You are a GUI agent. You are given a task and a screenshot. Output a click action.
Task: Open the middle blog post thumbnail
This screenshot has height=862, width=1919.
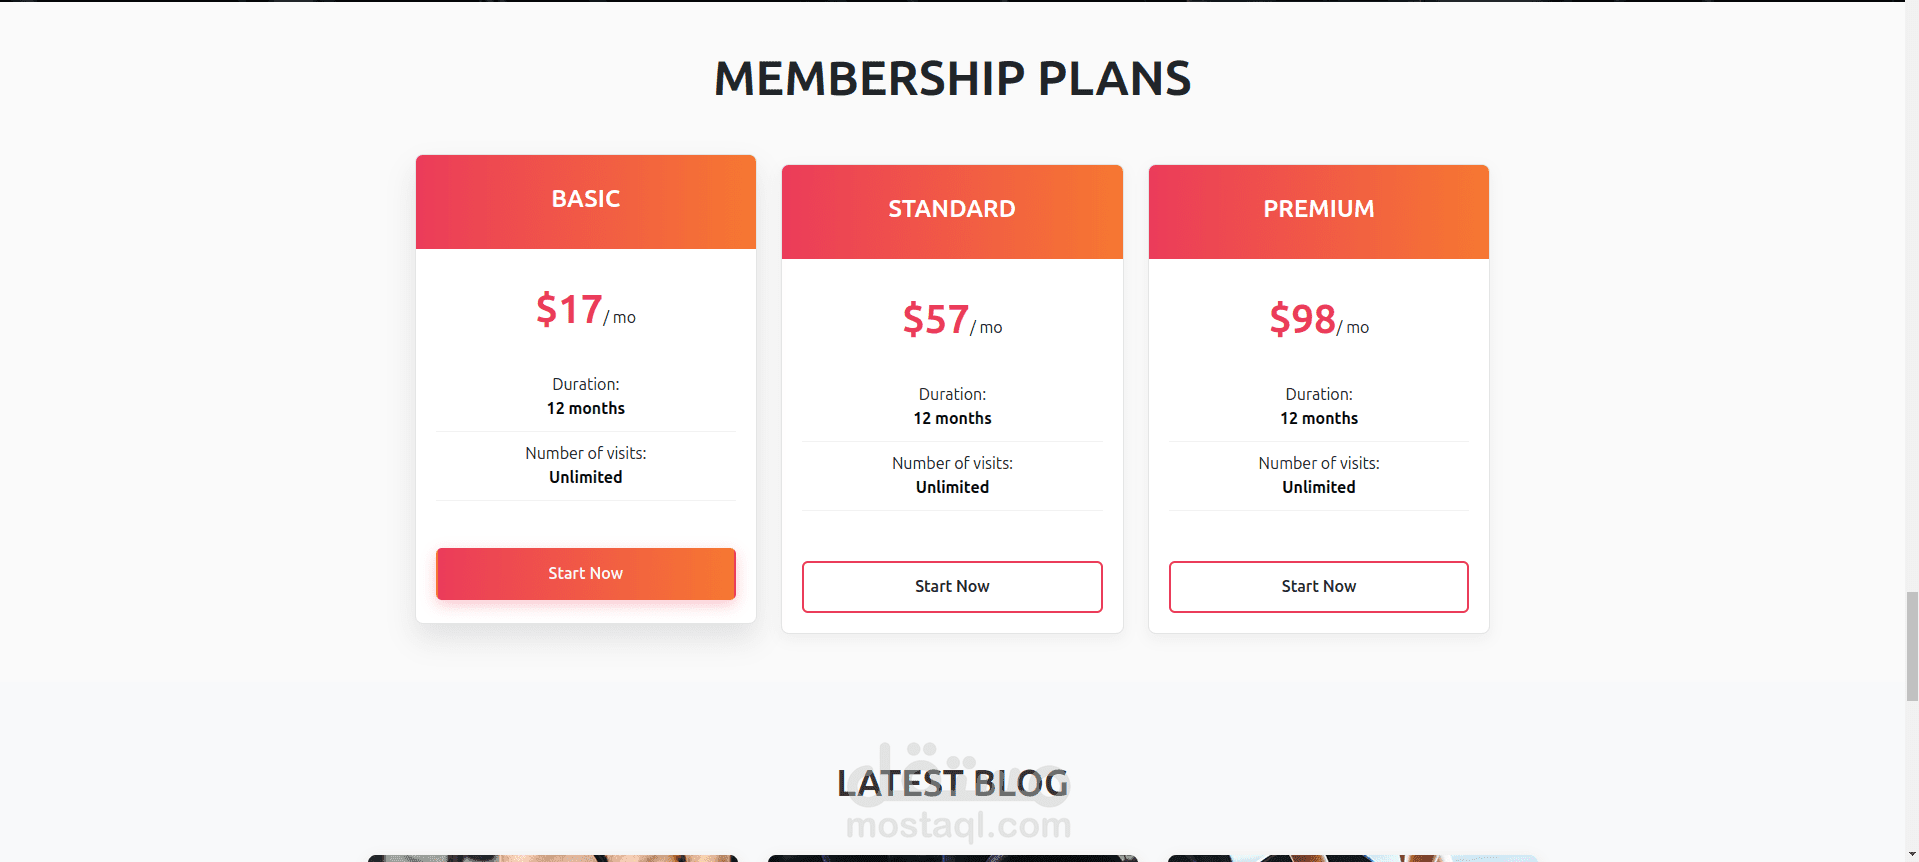[952, 857]
